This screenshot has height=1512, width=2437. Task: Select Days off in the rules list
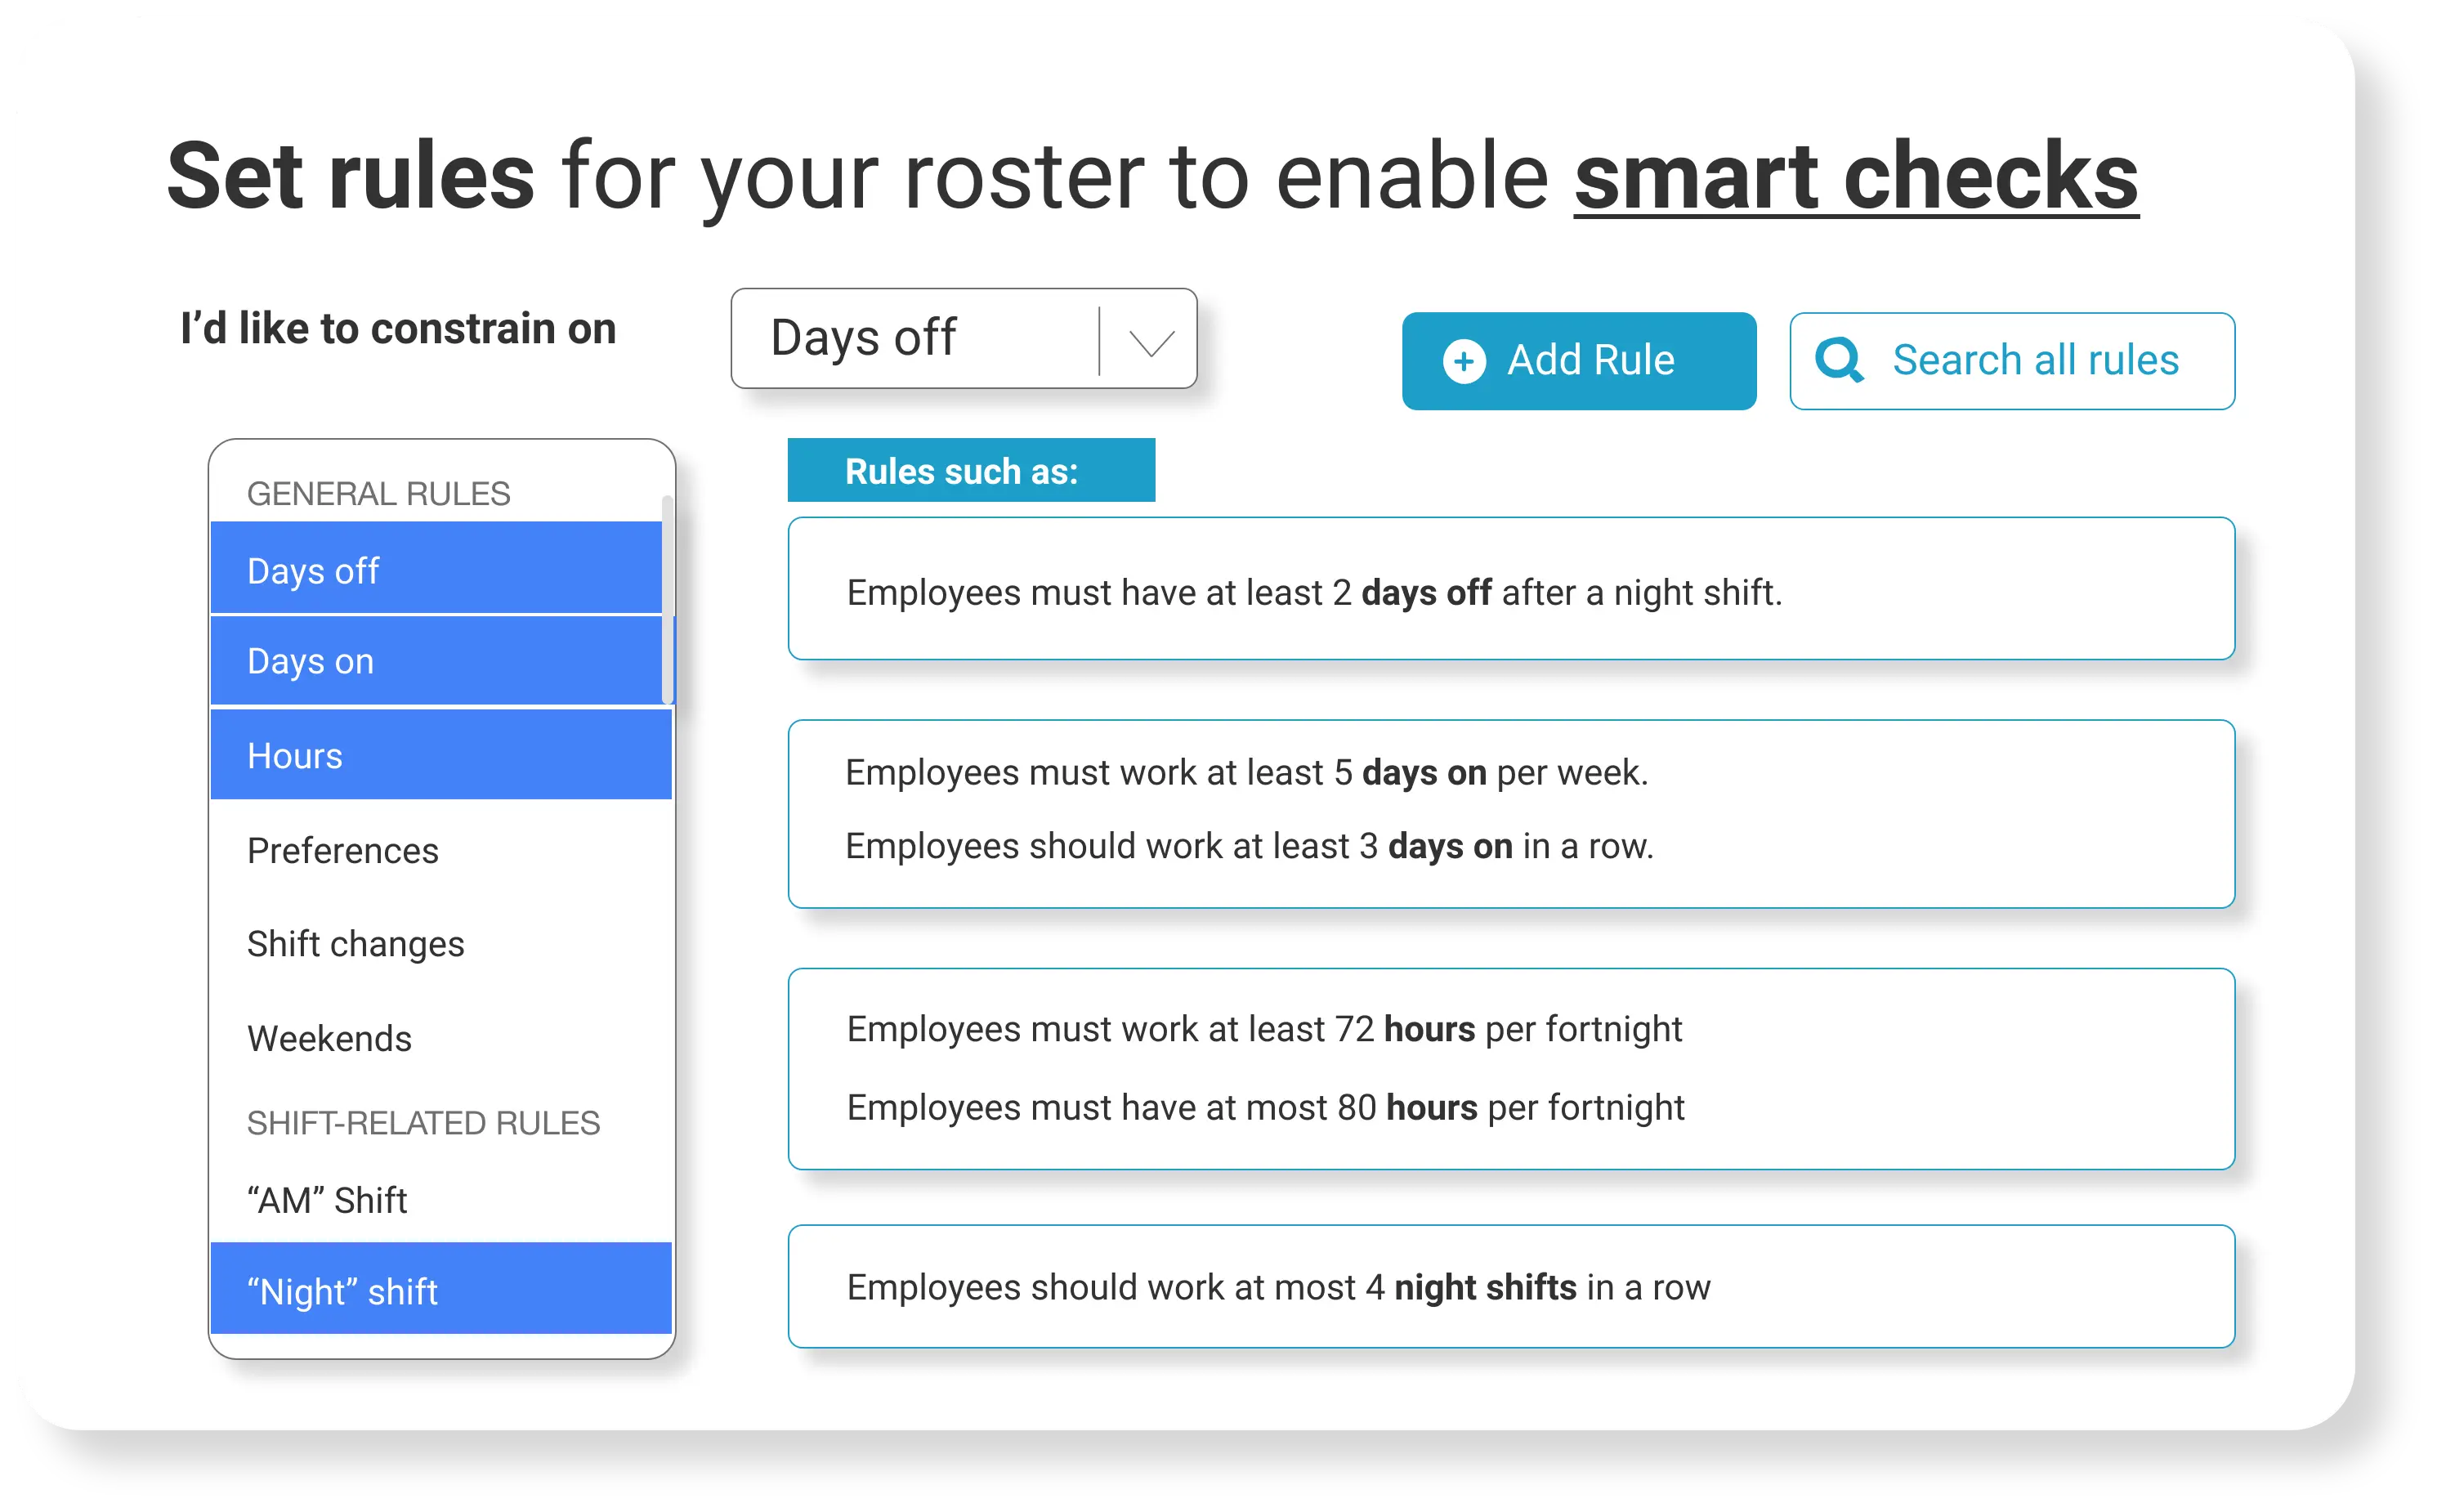click(437, 569)
